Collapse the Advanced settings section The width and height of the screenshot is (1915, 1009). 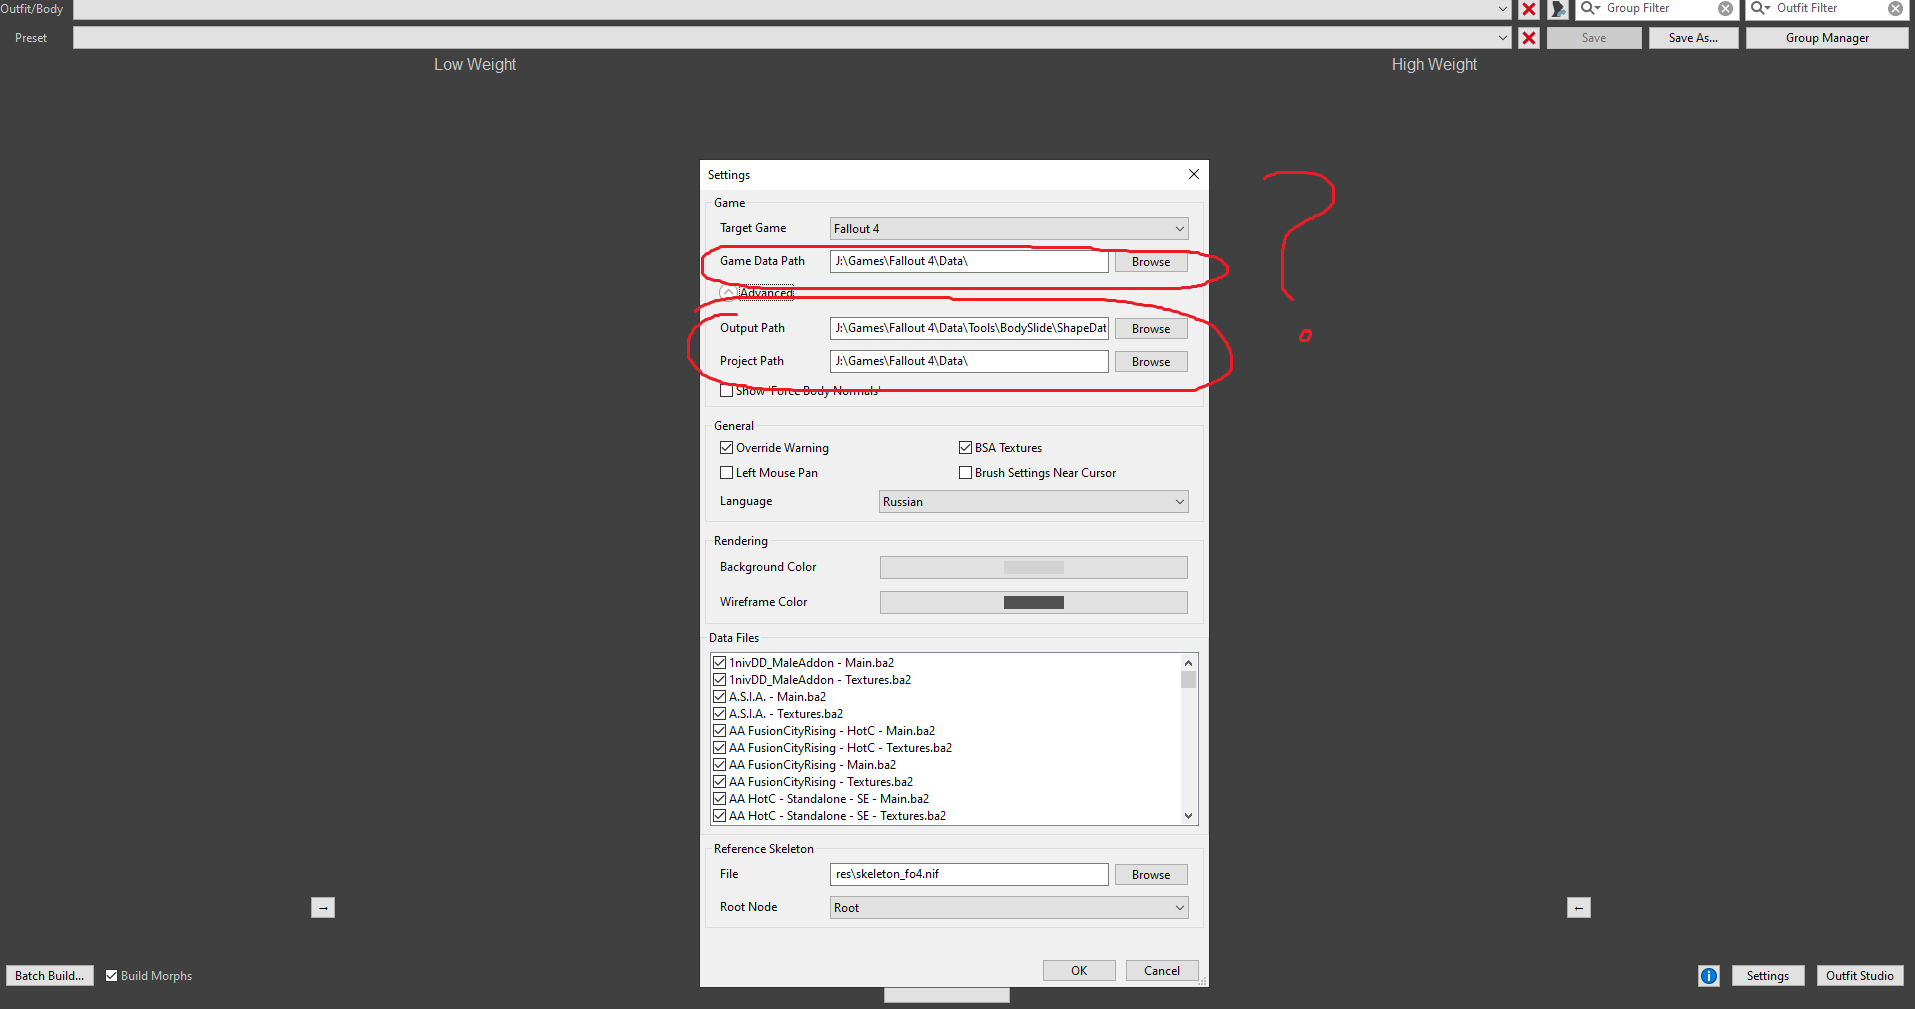point(729,293)
